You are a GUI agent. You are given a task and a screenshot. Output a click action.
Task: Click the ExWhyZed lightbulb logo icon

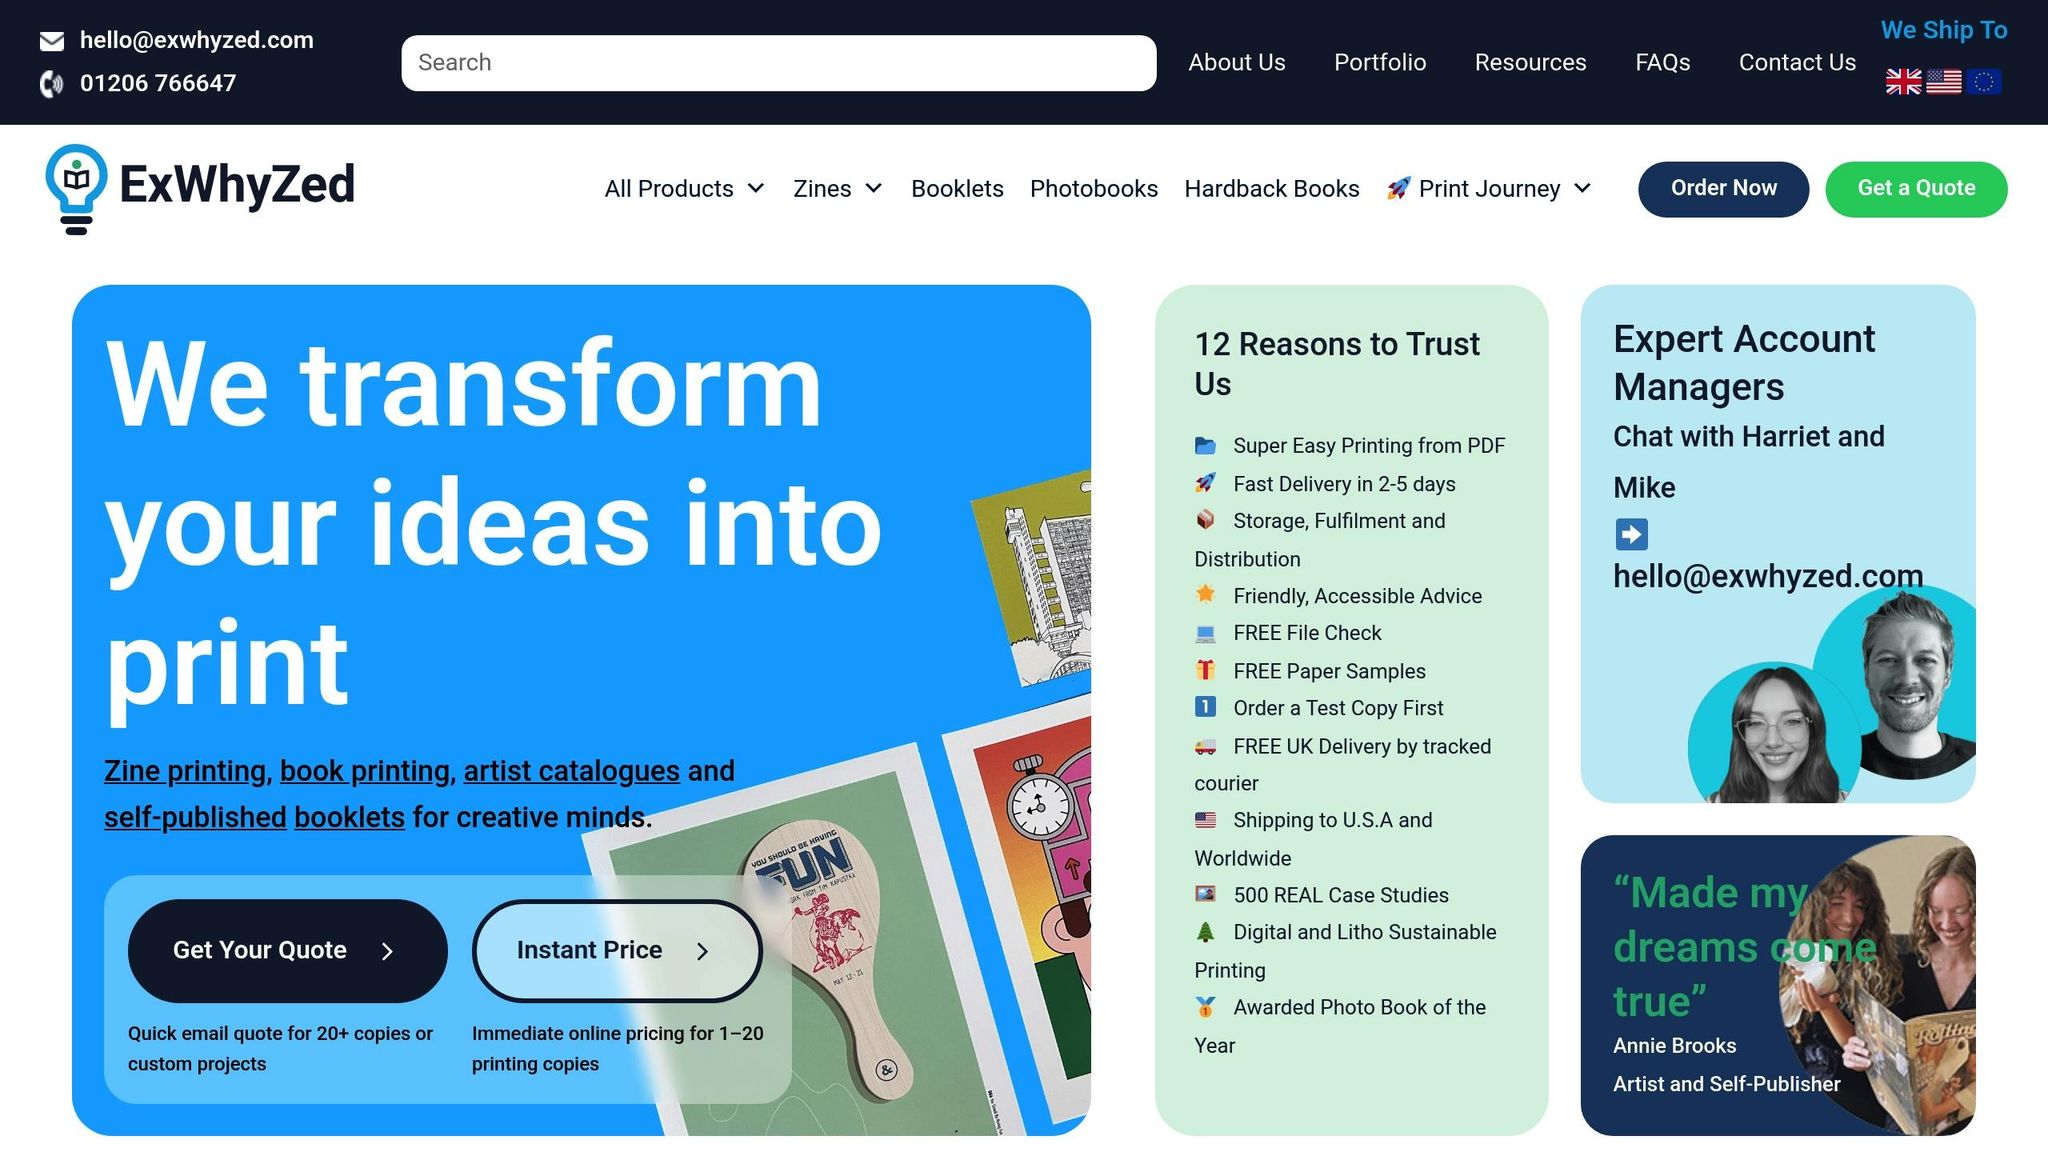pos(76,190)
